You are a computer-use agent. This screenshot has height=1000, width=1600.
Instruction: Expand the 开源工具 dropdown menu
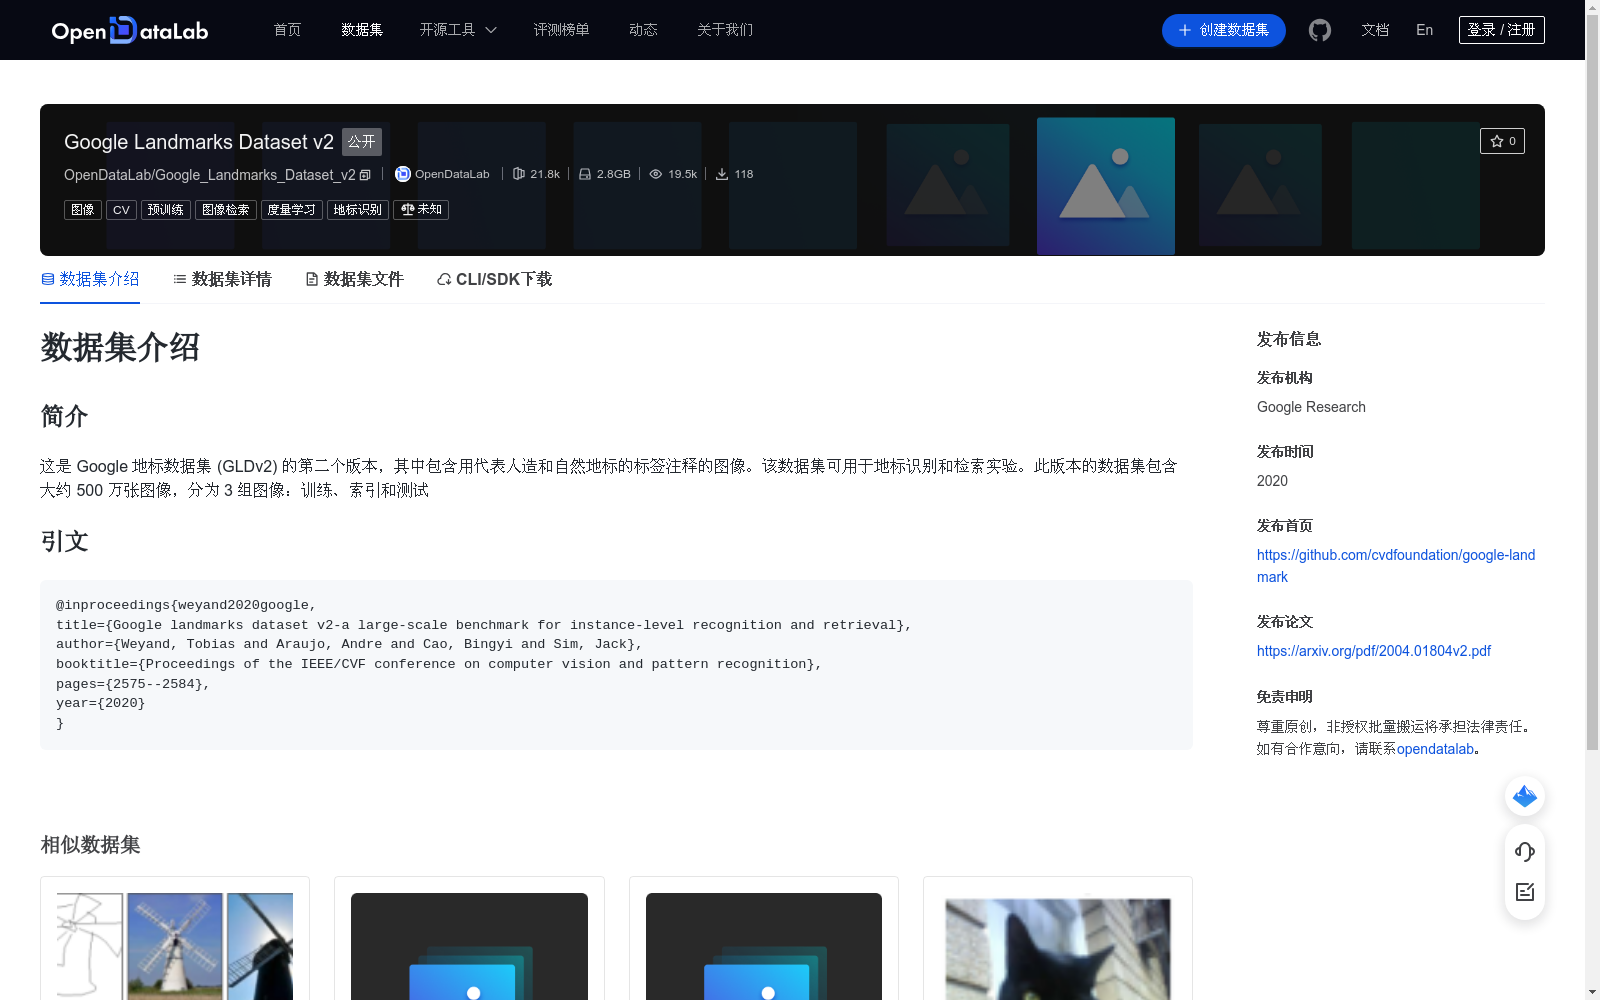(458, 30)
